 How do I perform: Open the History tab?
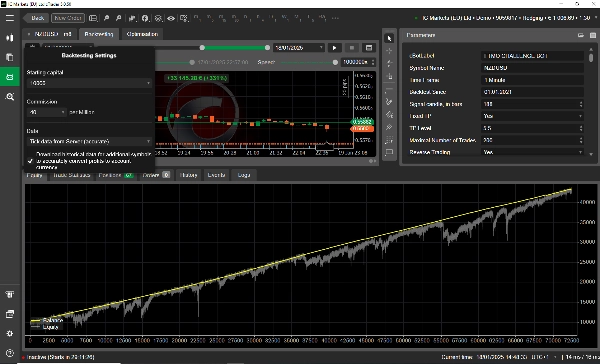188,175
